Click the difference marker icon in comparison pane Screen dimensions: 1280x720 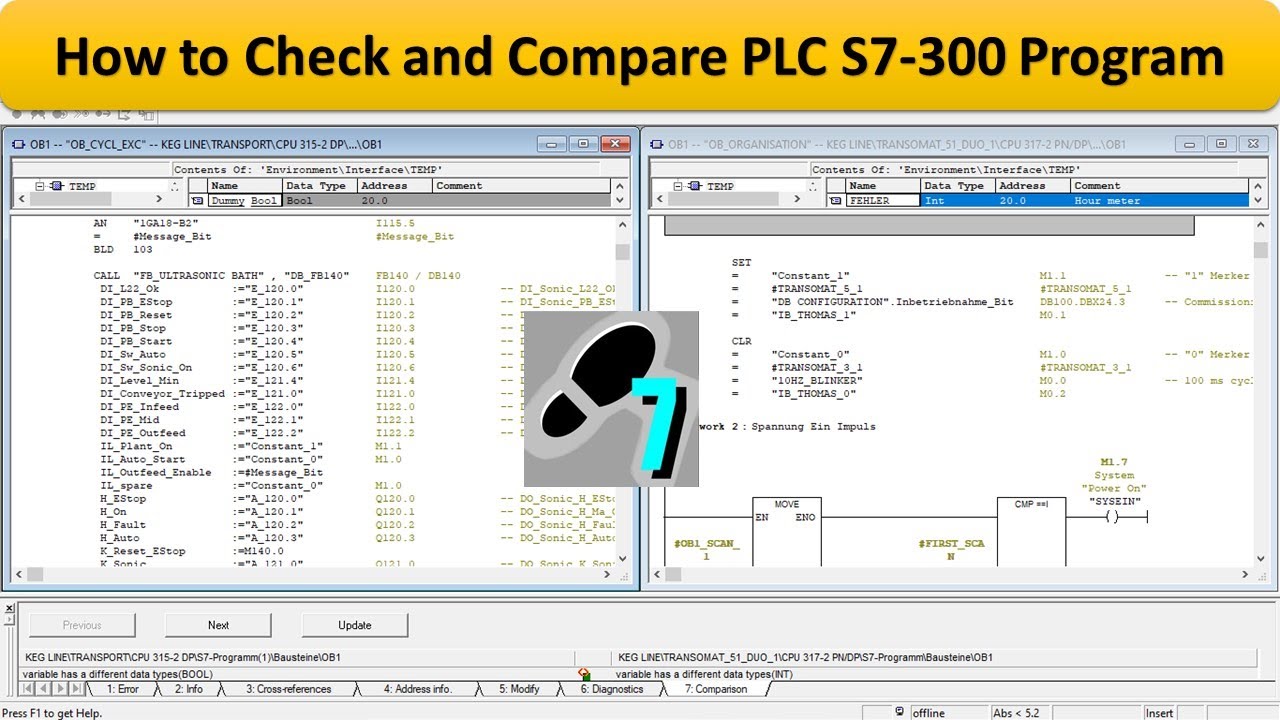pyautogui.click(x=585, y=675)
